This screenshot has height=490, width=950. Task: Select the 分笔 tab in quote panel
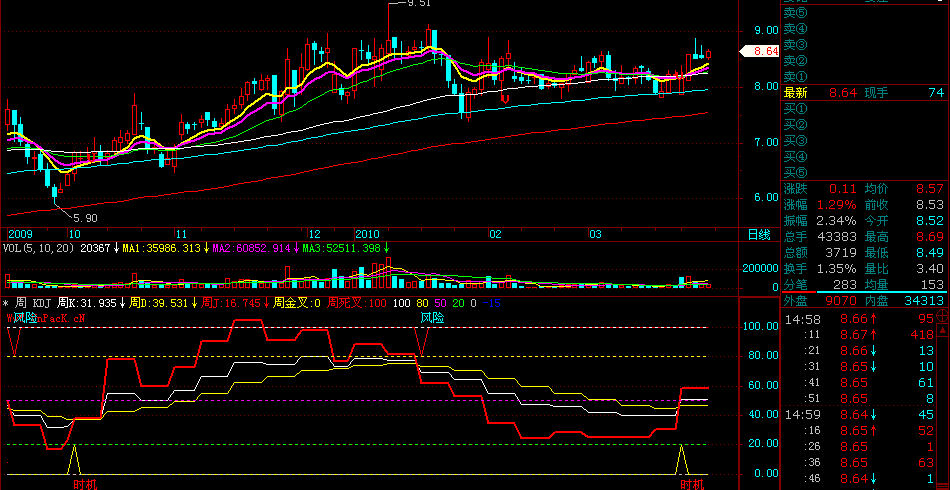(x=796, y=285)
